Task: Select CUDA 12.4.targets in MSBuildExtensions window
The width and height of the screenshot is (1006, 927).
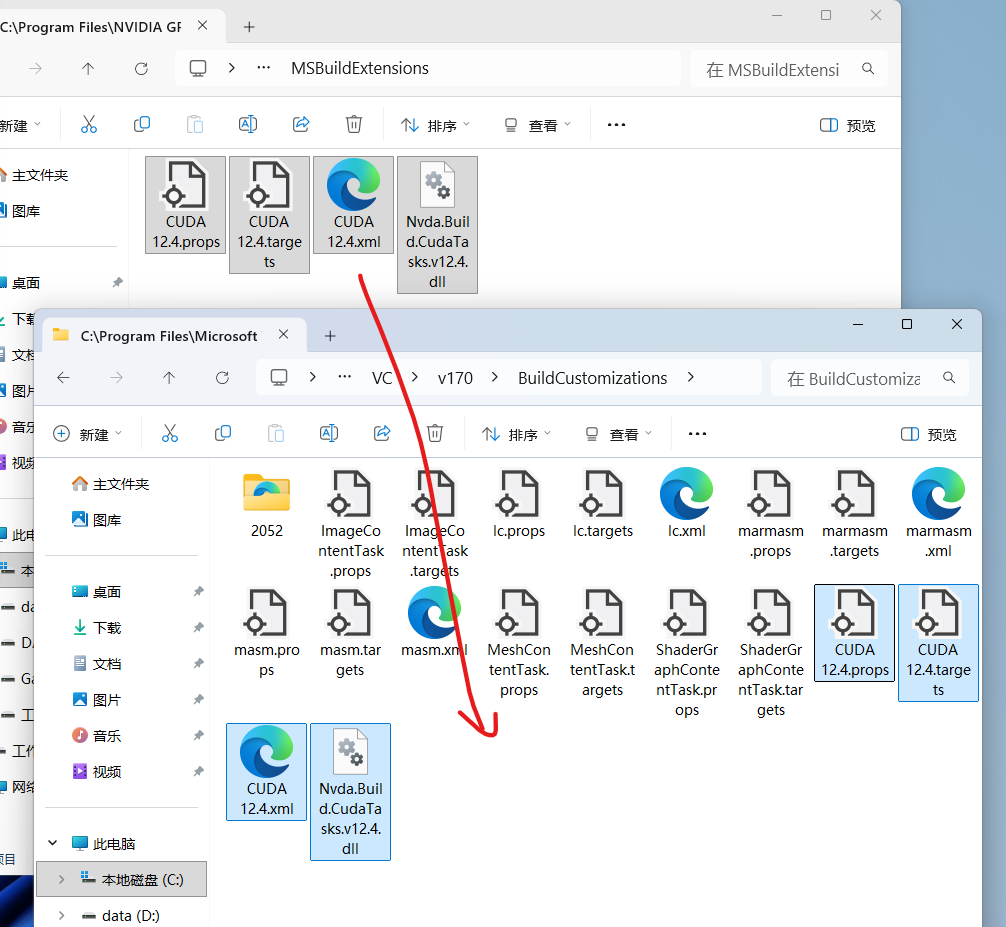Action: (x=269, y=215)
